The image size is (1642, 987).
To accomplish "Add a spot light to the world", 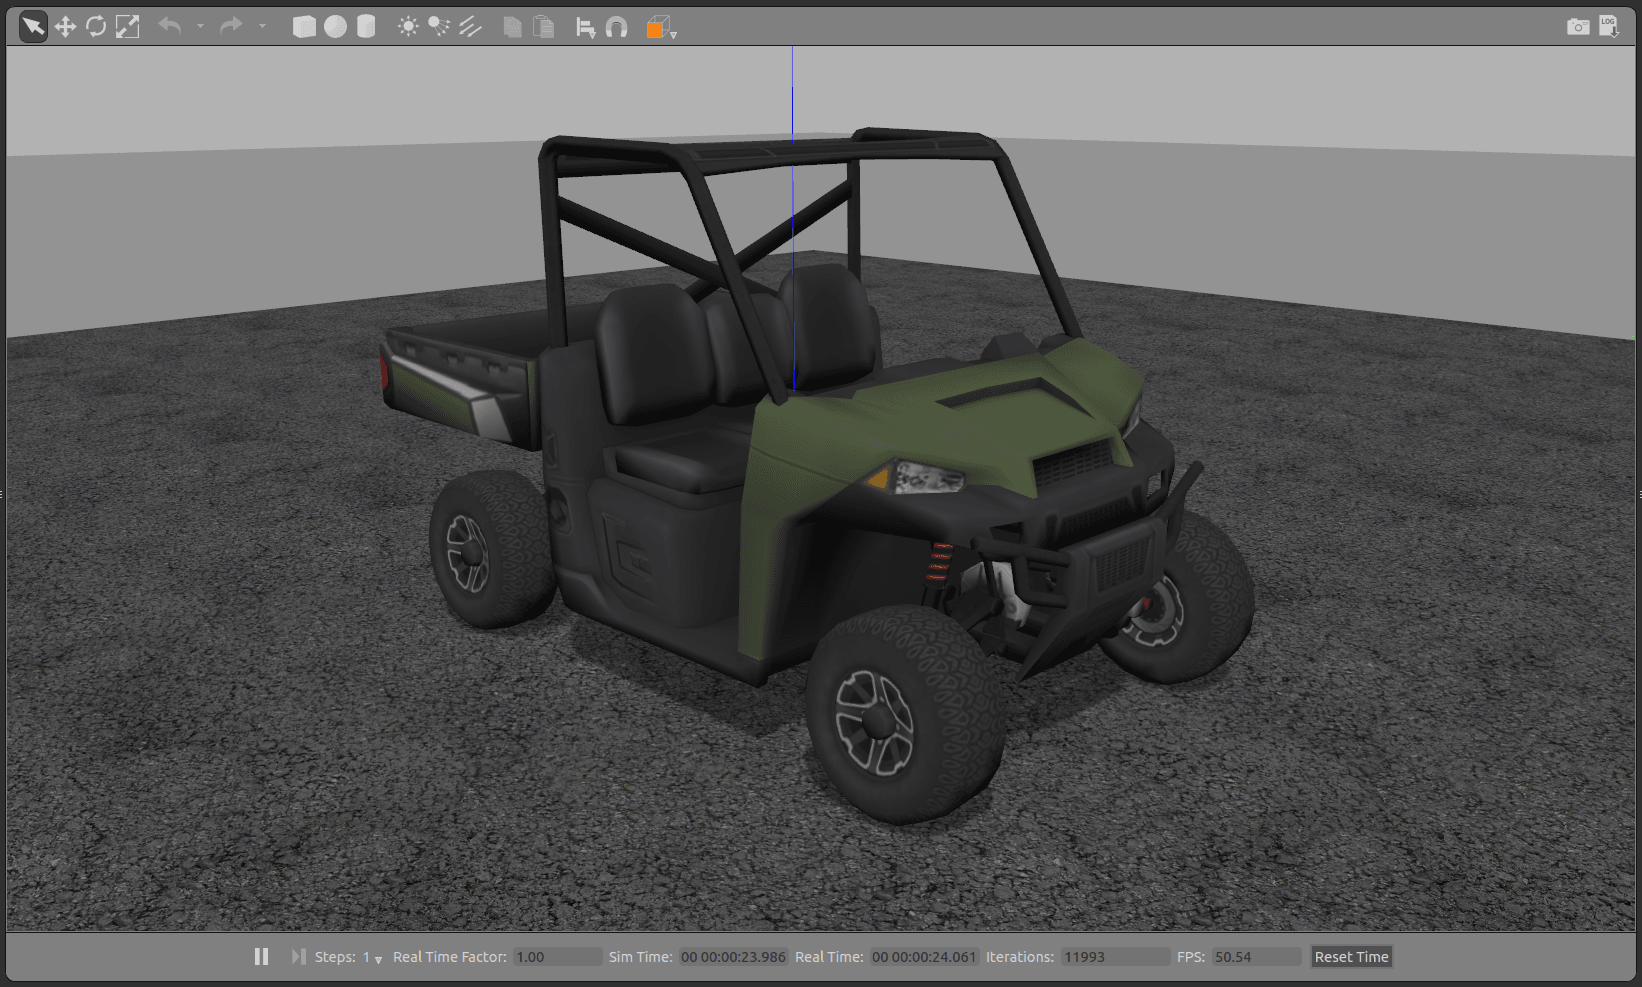I will [x=437, y=26].
